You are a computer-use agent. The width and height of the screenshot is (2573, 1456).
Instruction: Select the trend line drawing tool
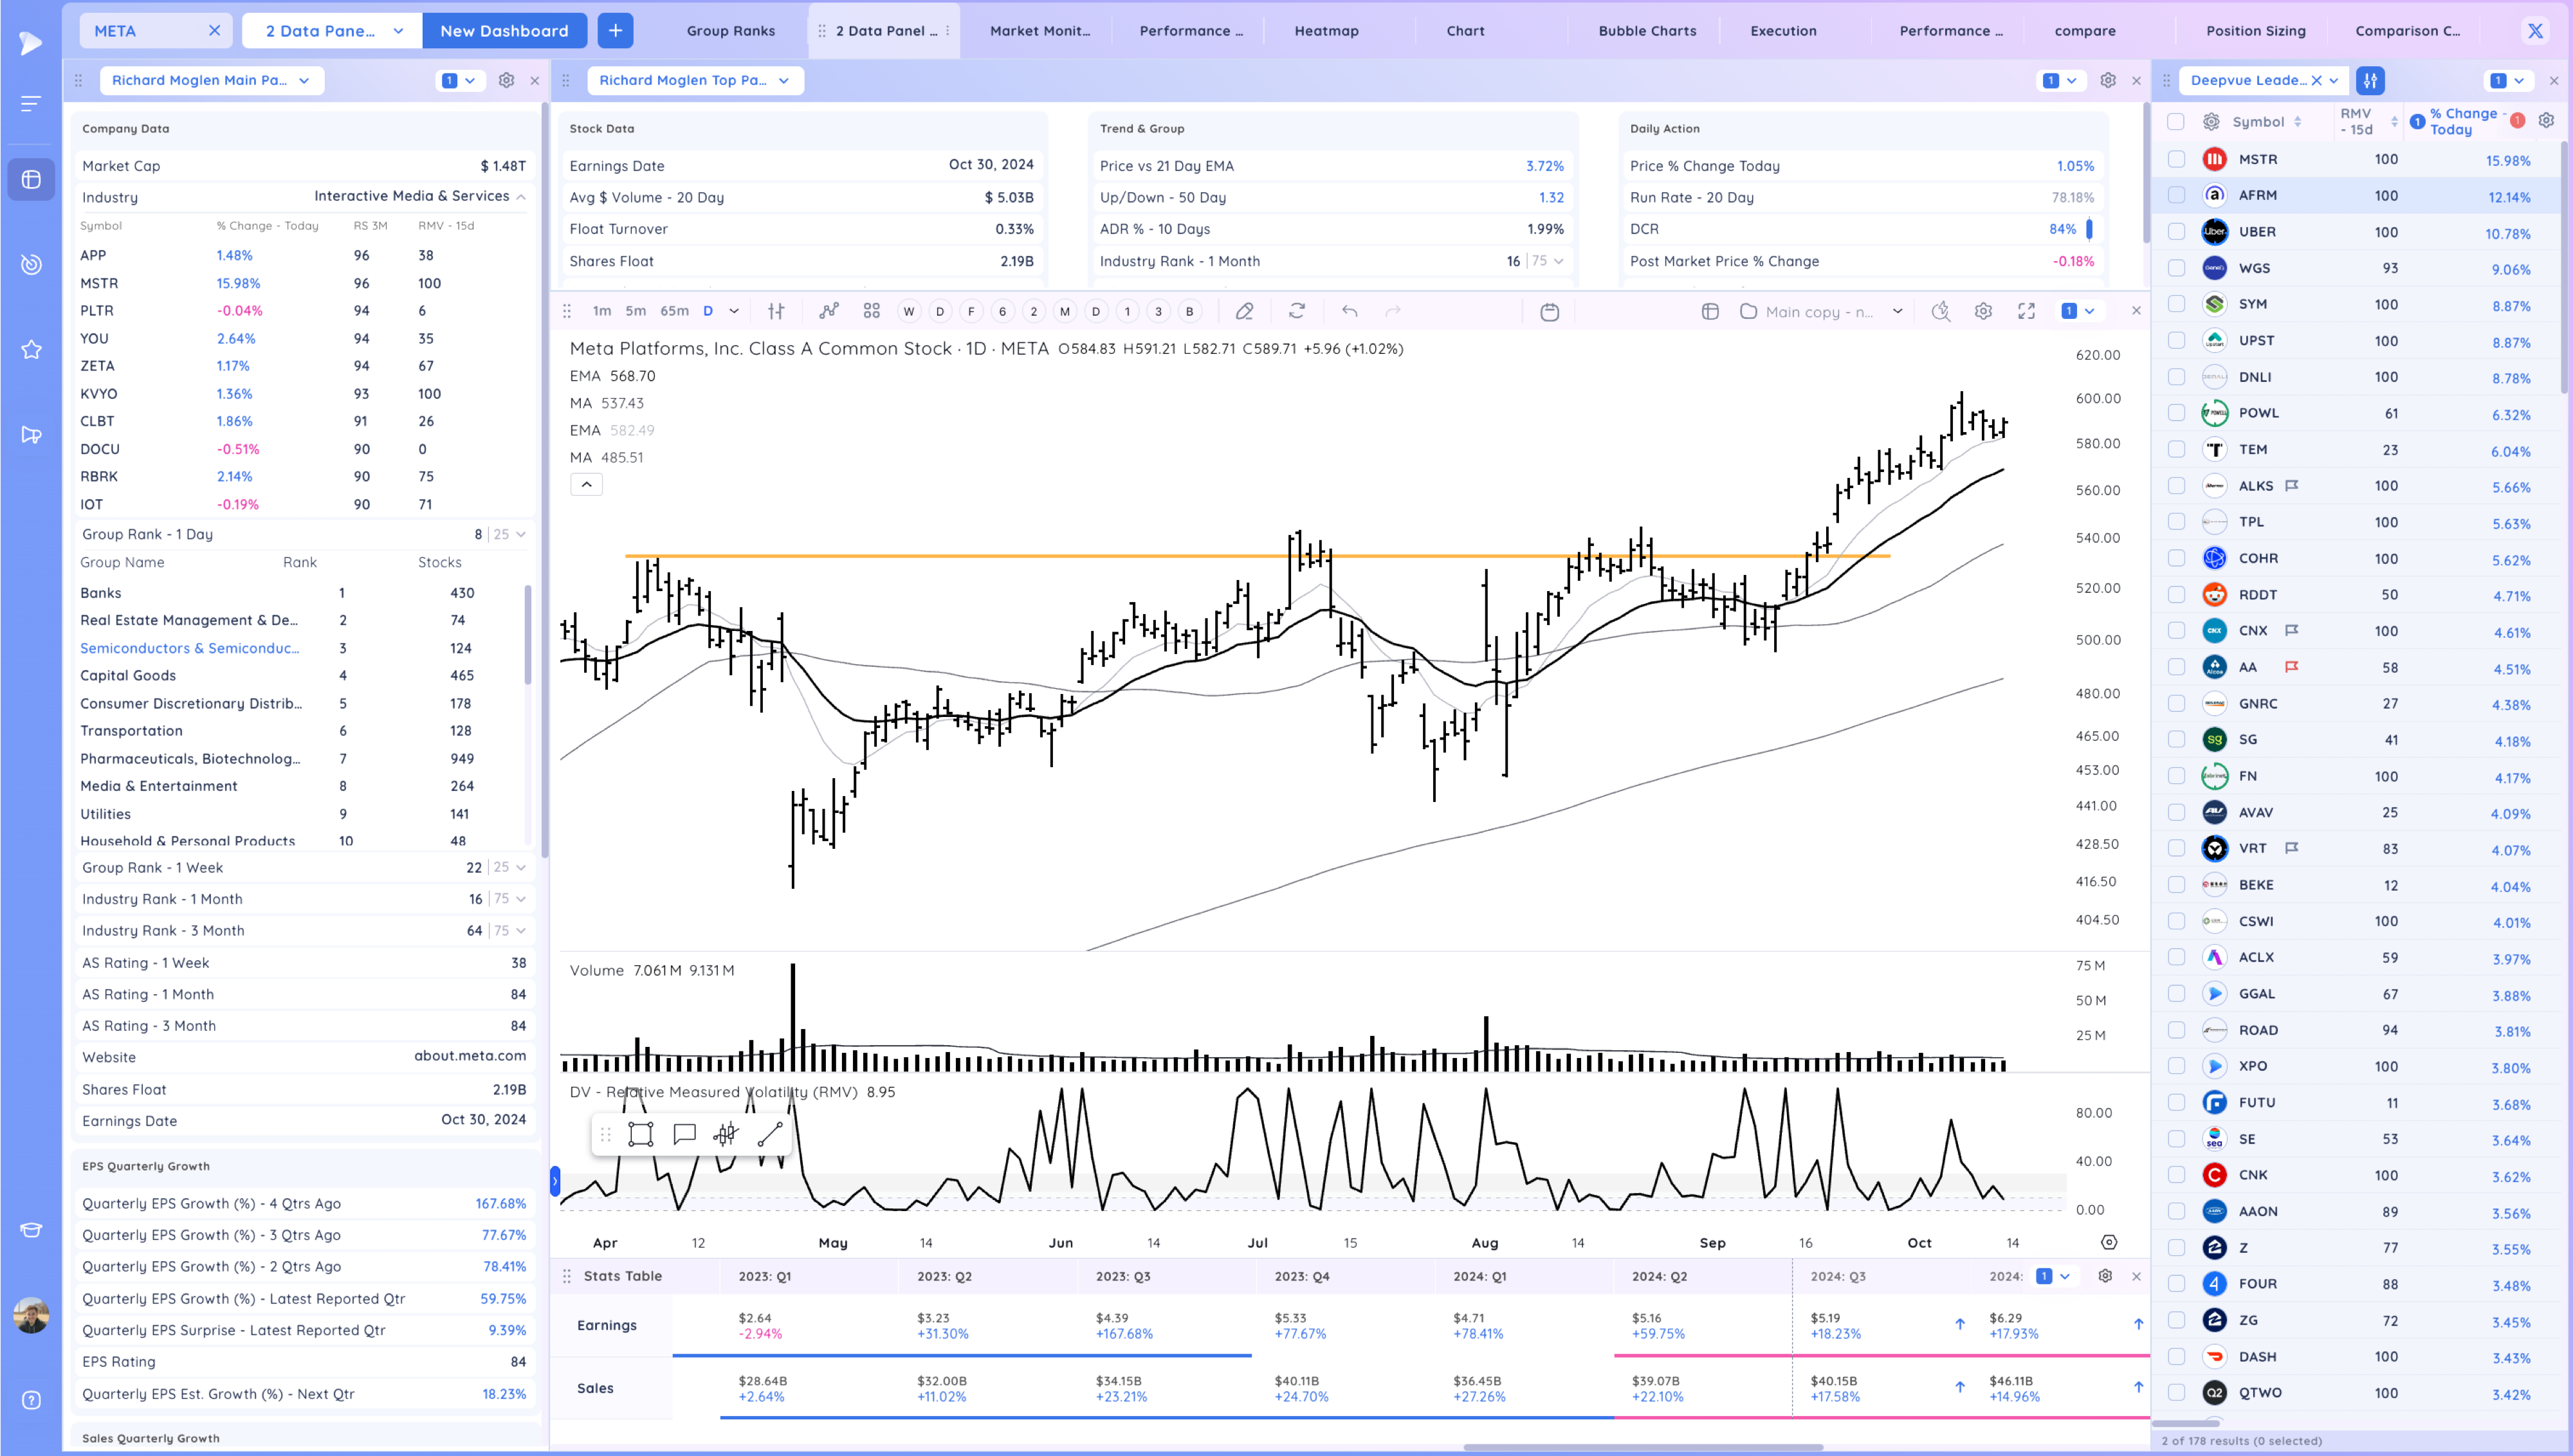[770, 1134]
